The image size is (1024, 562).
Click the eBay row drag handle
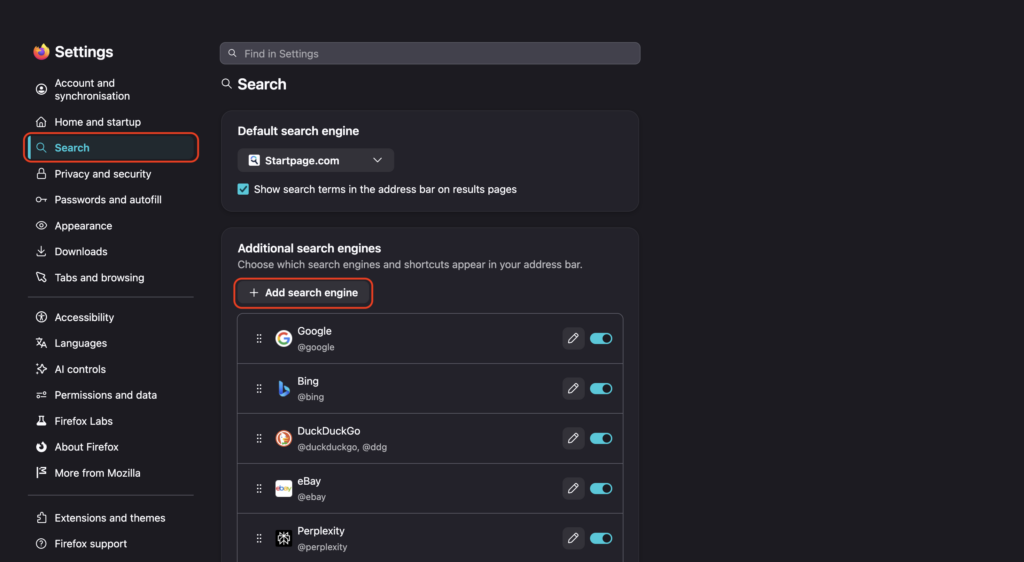click(x=259, y=488)
